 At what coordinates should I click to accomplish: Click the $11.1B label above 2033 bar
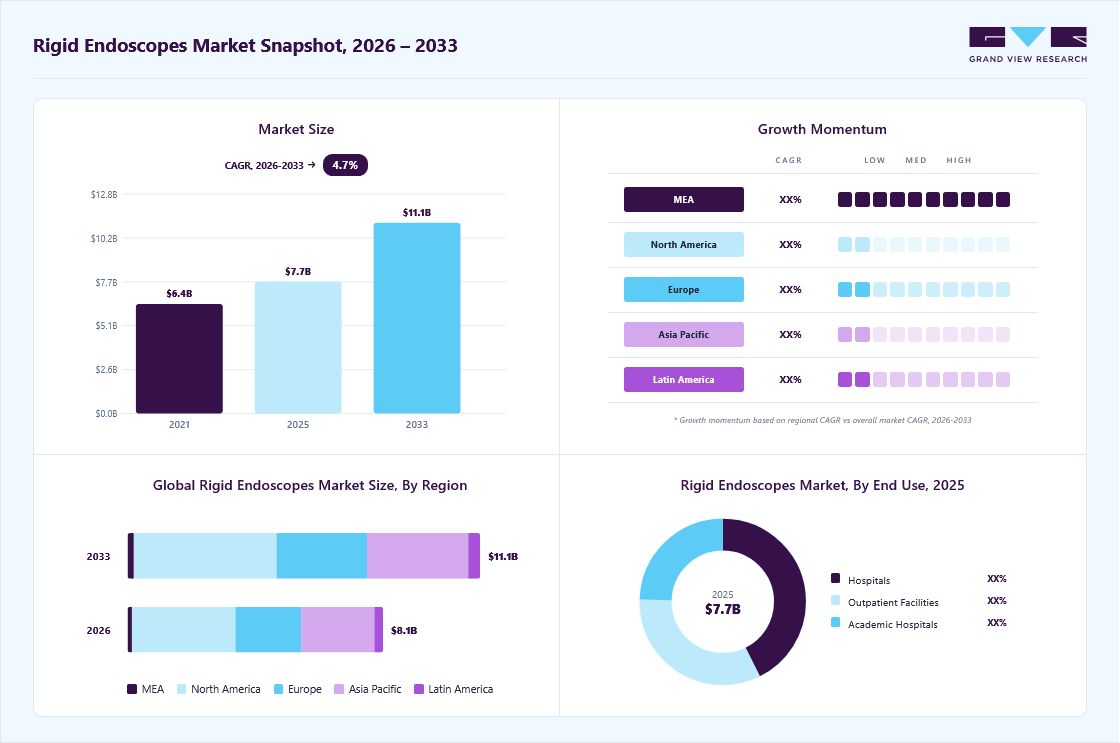click(x=417, y=213)
